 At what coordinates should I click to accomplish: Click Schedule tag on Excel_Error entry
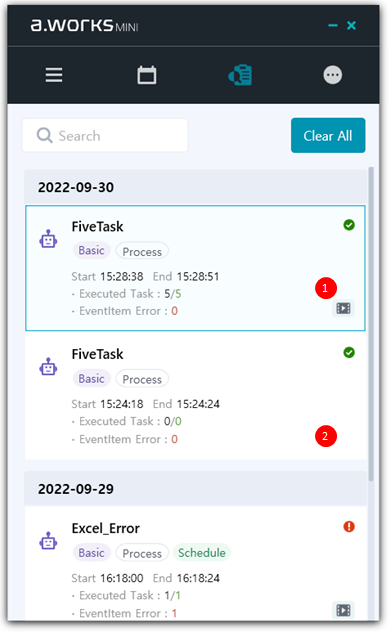(202, 553)
